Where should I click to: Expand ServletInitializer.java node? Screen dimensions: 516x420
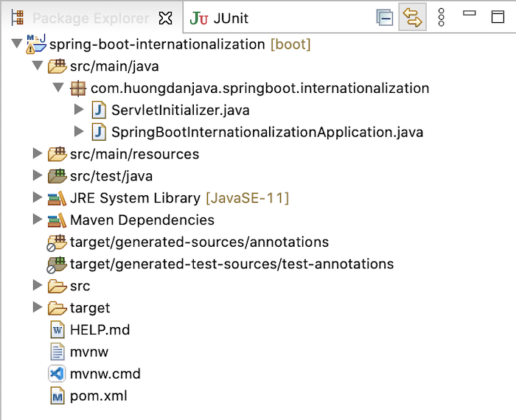[x=79, y=109]
